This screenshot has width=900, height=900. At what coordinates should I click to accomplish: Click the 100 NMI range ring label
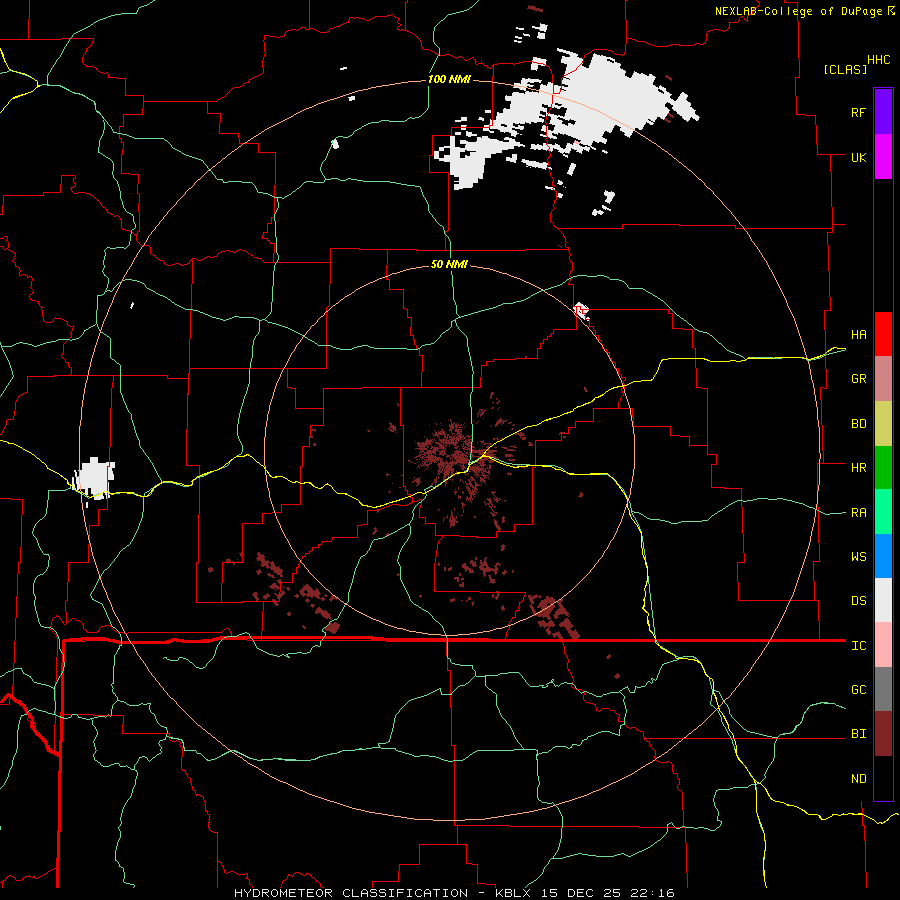[449, 79]
